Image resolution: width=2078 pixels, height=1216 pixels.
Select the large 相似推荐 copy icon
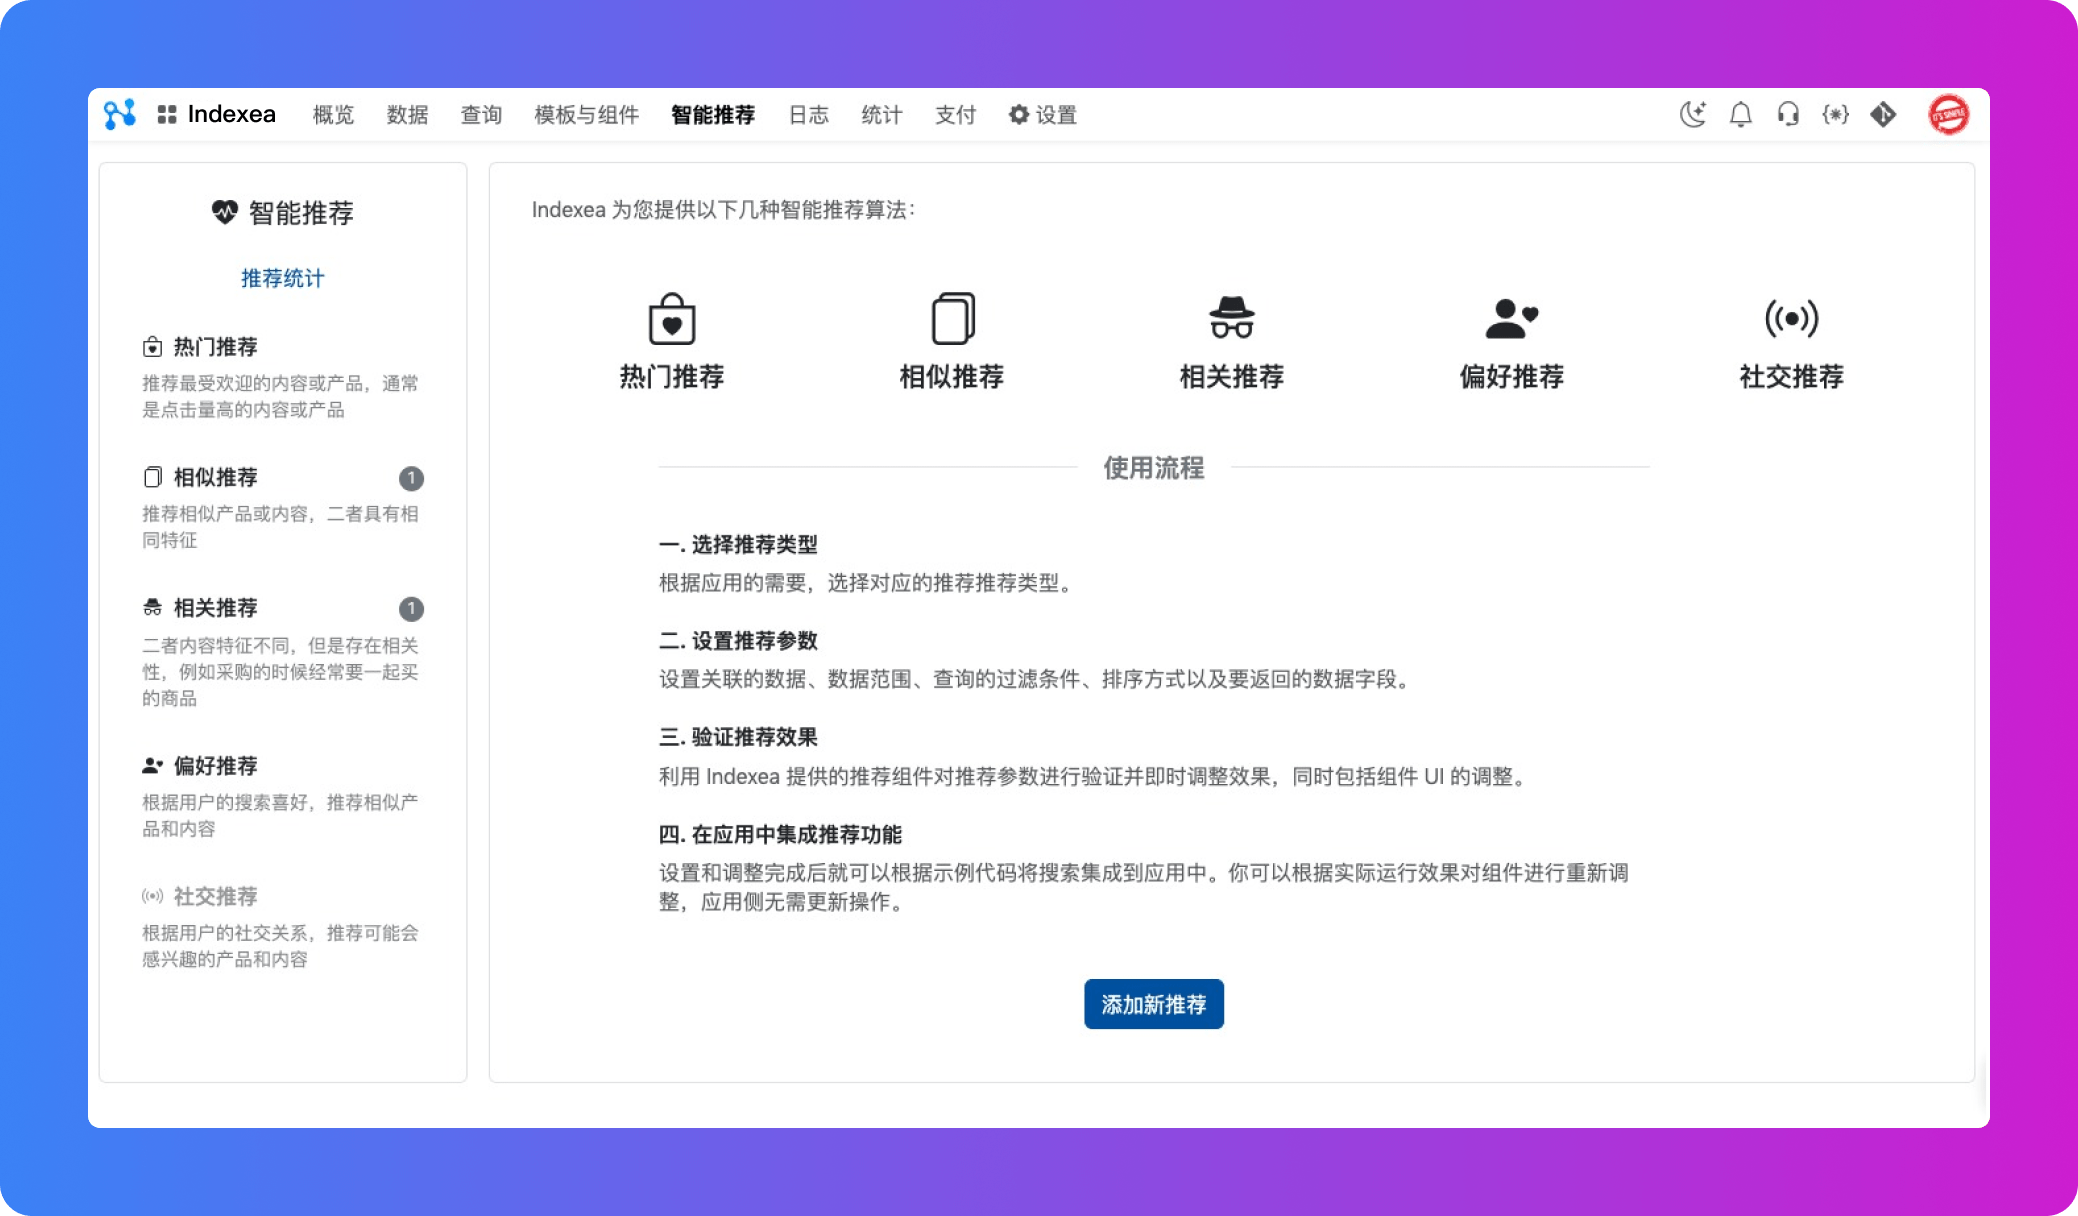(952, 319)
